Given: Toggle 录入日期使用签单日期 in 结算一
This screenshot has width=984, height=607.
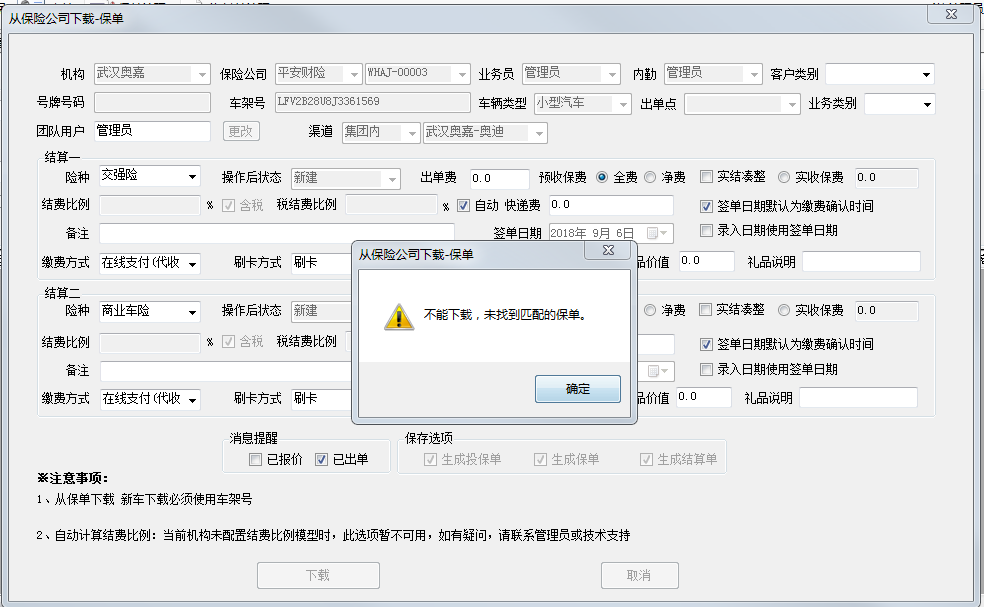Looking at the screenshot, I should click(706, 230).
